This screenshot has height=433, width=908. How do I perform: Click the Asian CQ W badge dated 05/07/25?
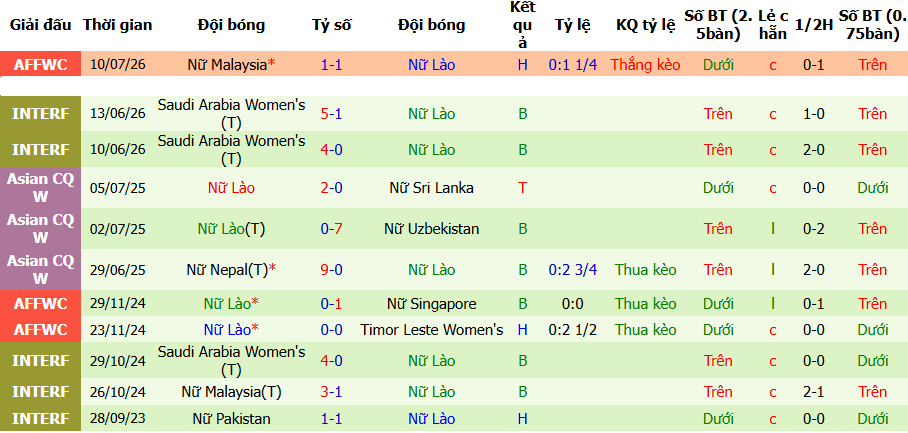pyautogui.click(x=41, y=188)
